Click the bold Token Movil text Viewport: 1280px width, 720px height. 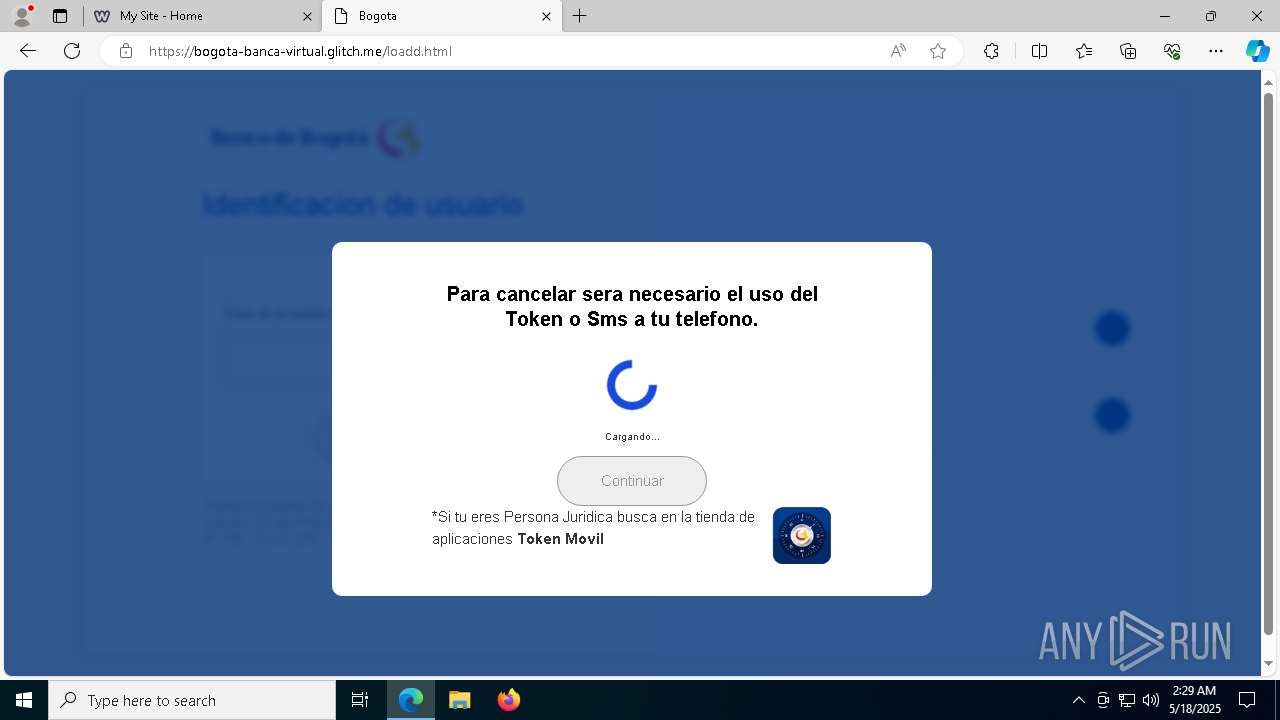[560, 539]
